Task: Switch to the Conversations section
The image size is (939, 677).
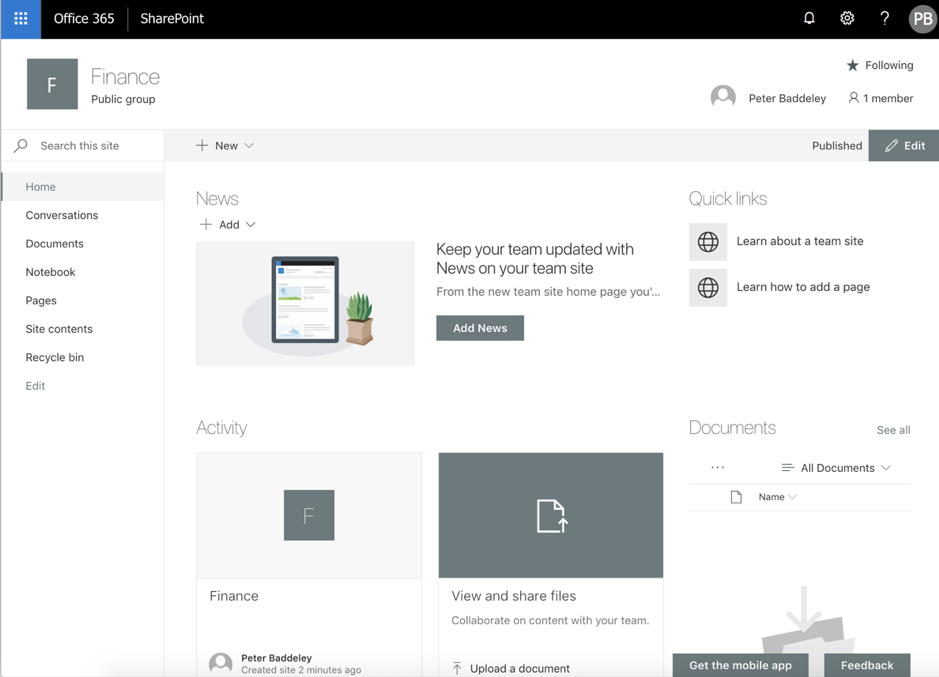Action: point(61,215)
